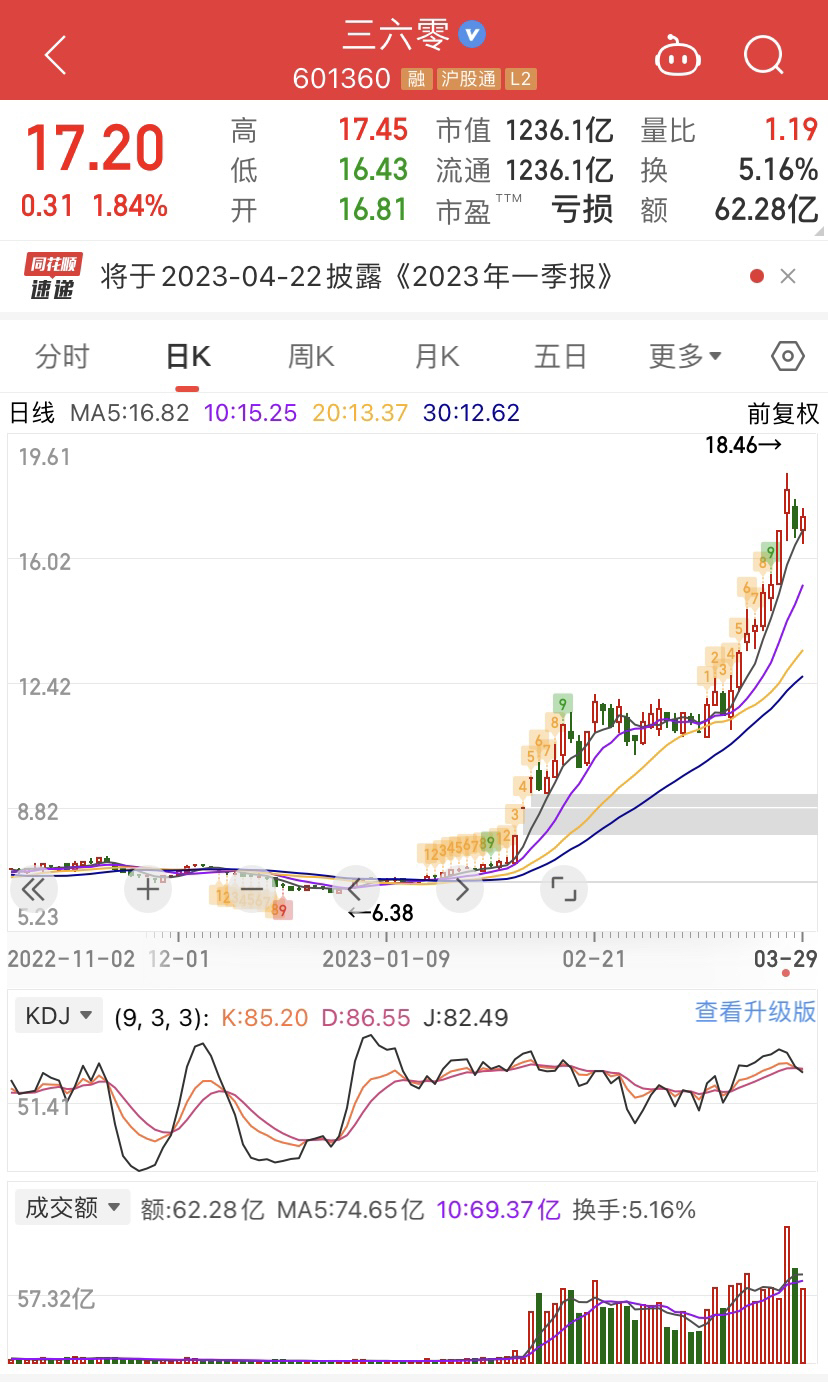Tap the L2 level tag
The height and width of the screenshot is (1397, 828).
(519, 79)
